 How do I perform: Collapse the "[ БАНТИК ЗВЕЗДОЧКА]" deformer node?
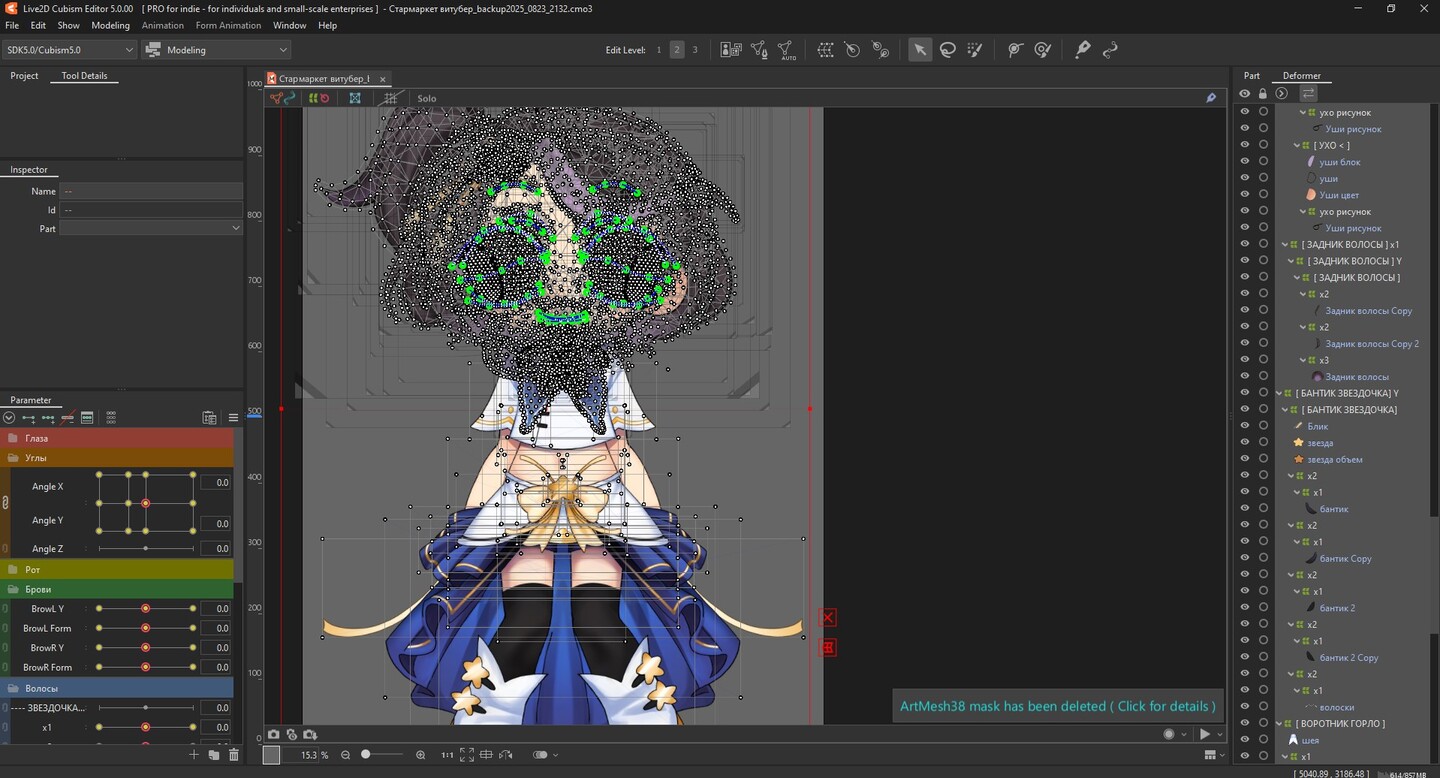[1285, 410]
